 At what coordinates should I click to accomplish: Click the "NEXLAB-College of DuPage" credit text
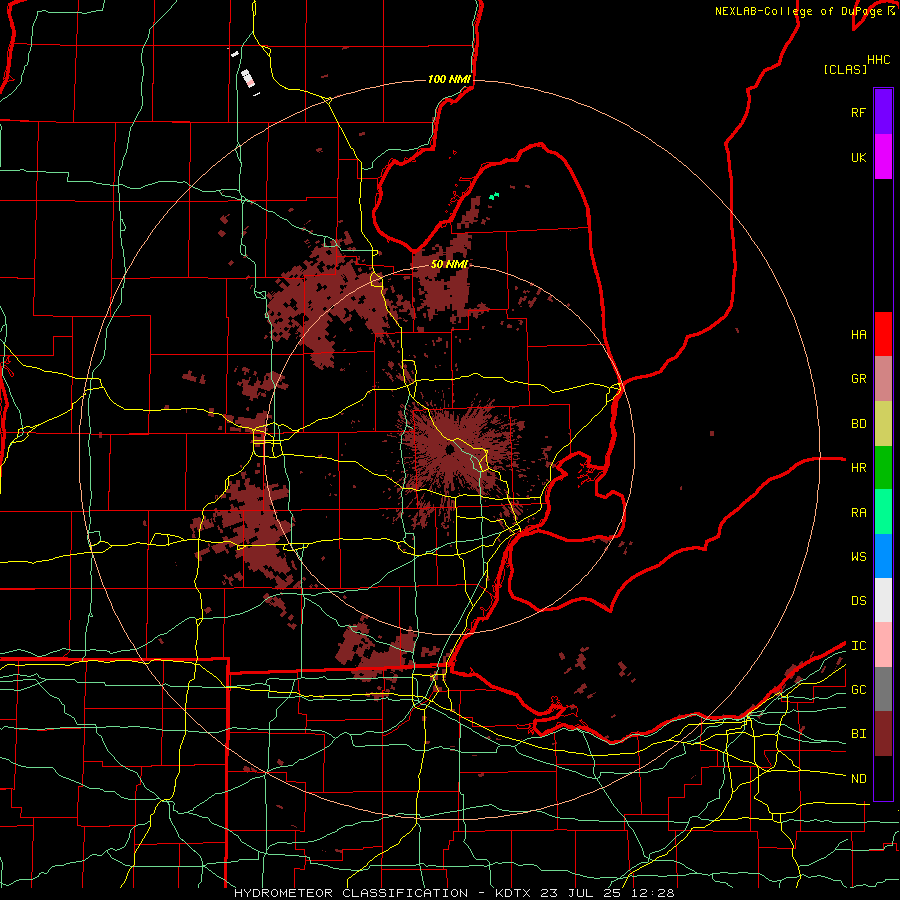800,11
